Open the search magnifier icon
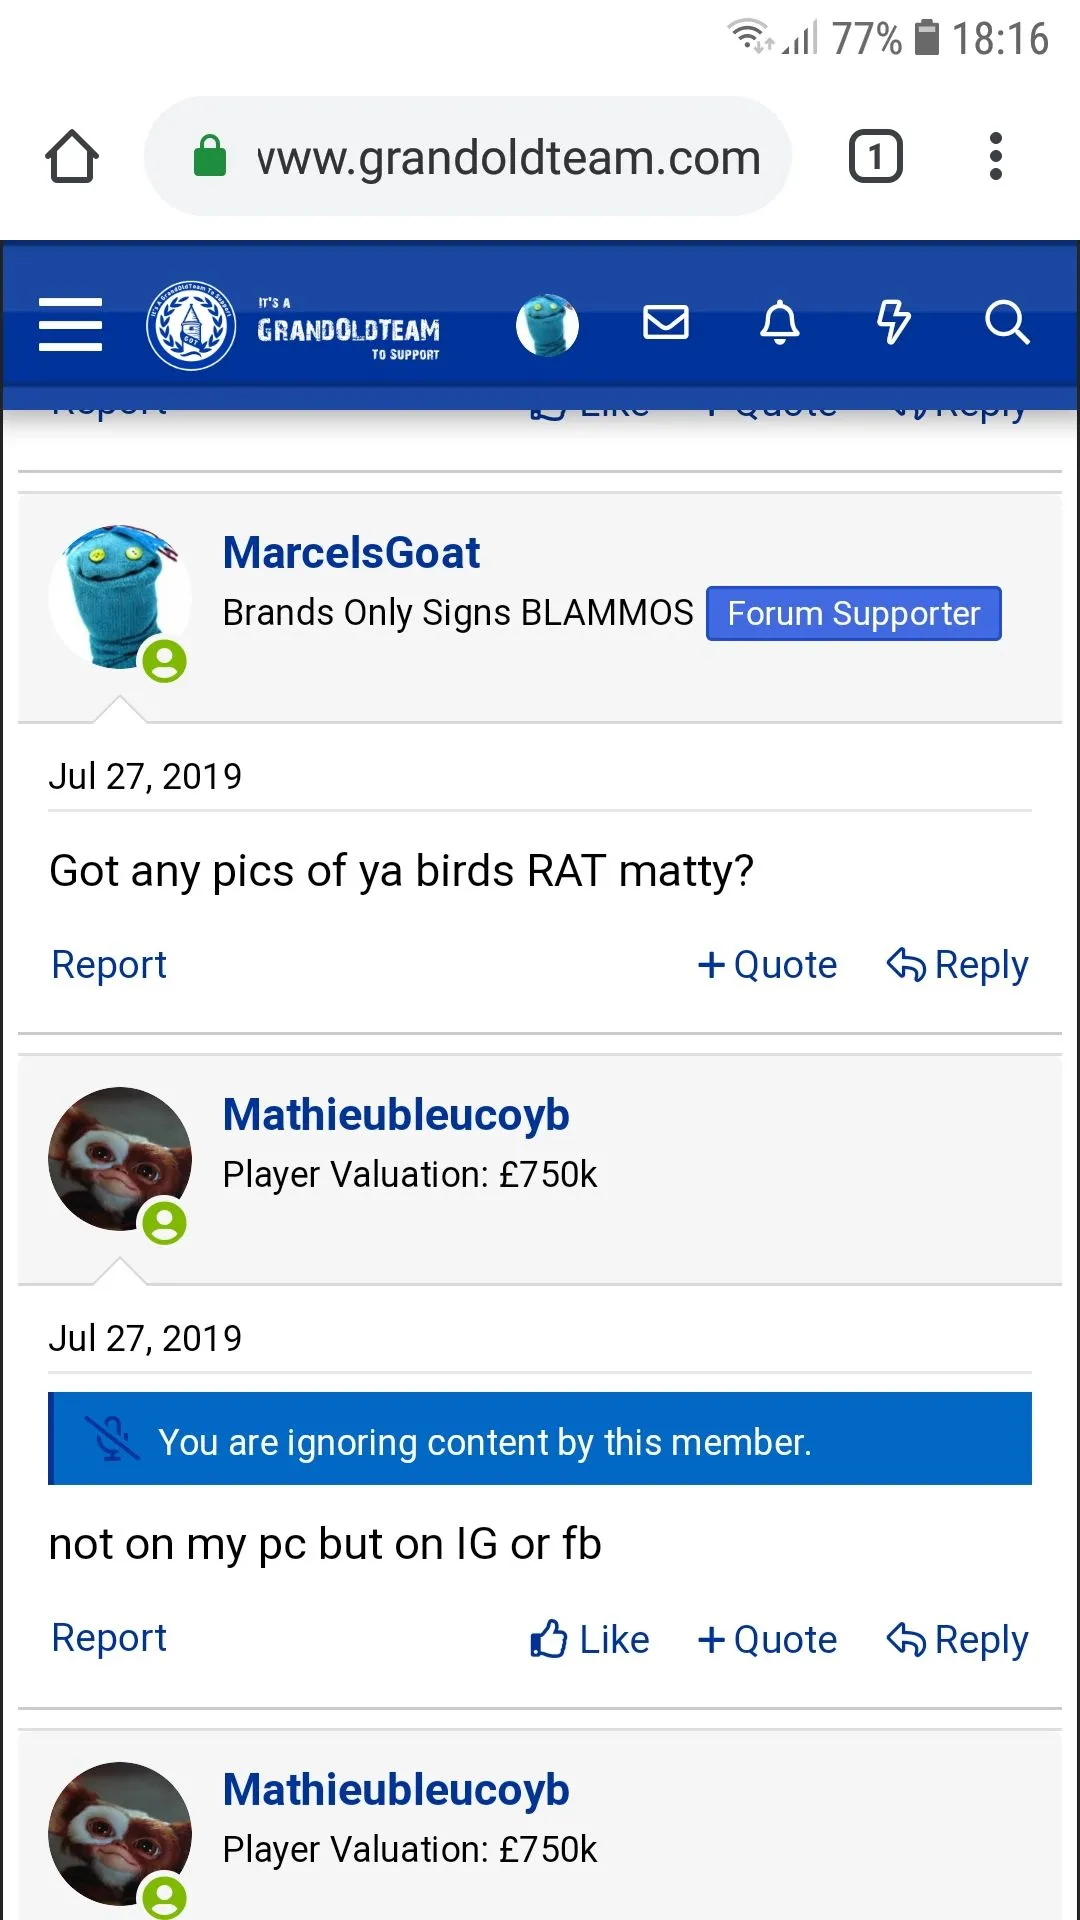 click(x=1006, y=323)
